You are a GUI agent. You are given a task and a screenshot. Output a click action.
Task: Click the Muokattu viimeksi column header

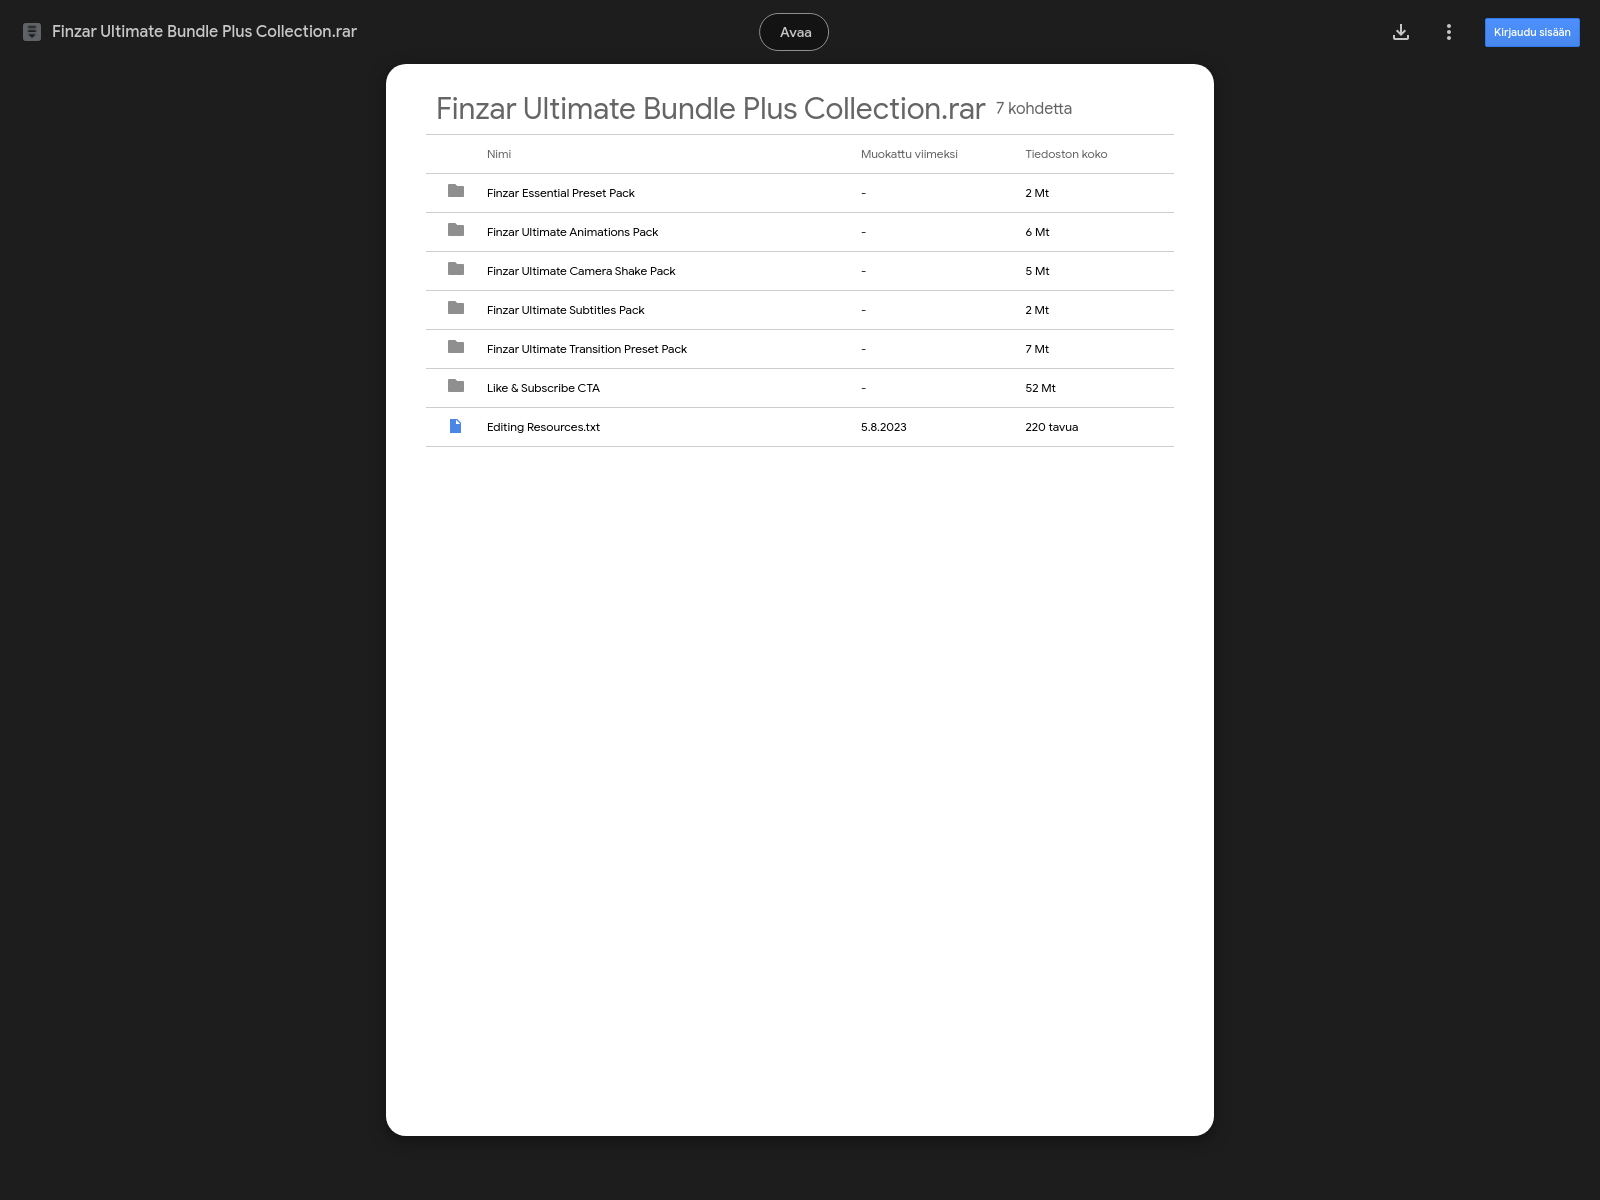pos(909,154)
